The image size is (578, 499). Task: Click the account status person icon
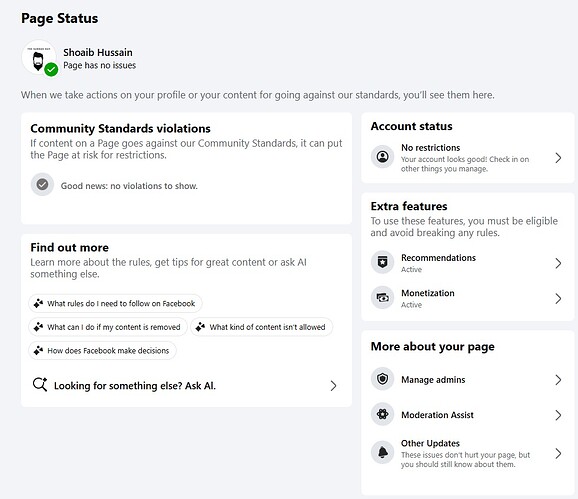382,157
